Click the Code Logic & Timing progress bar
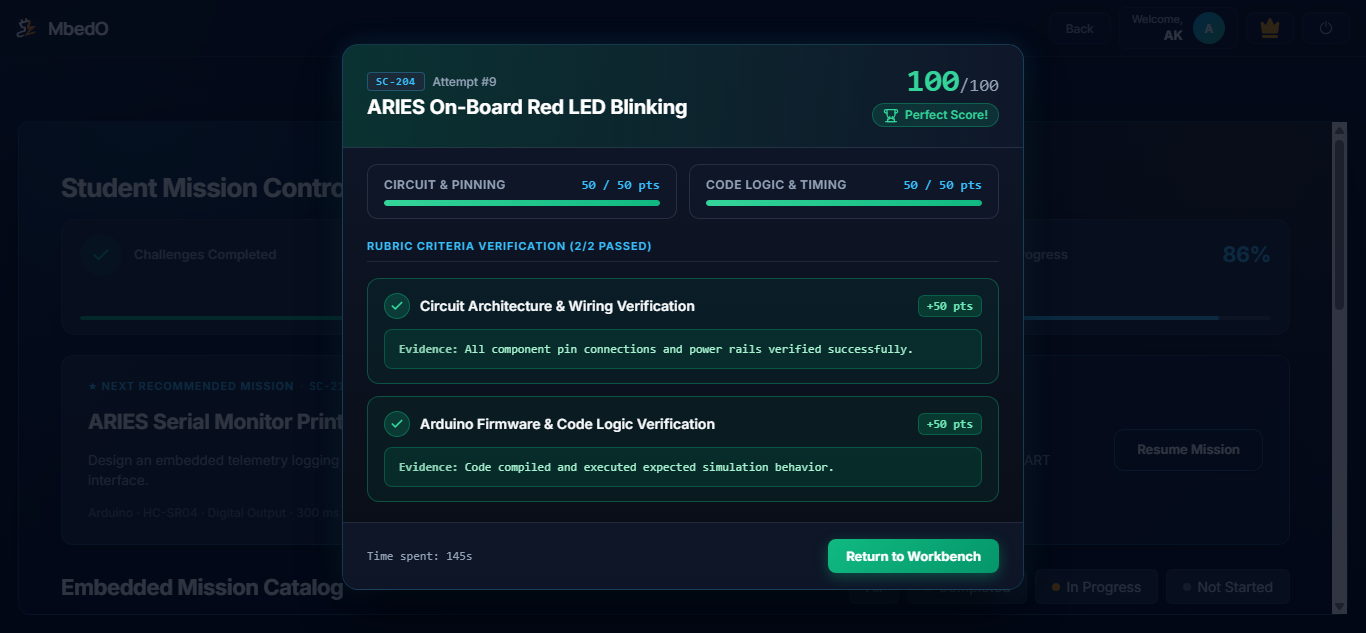1366x633 pixels. (x=844, y=203)
